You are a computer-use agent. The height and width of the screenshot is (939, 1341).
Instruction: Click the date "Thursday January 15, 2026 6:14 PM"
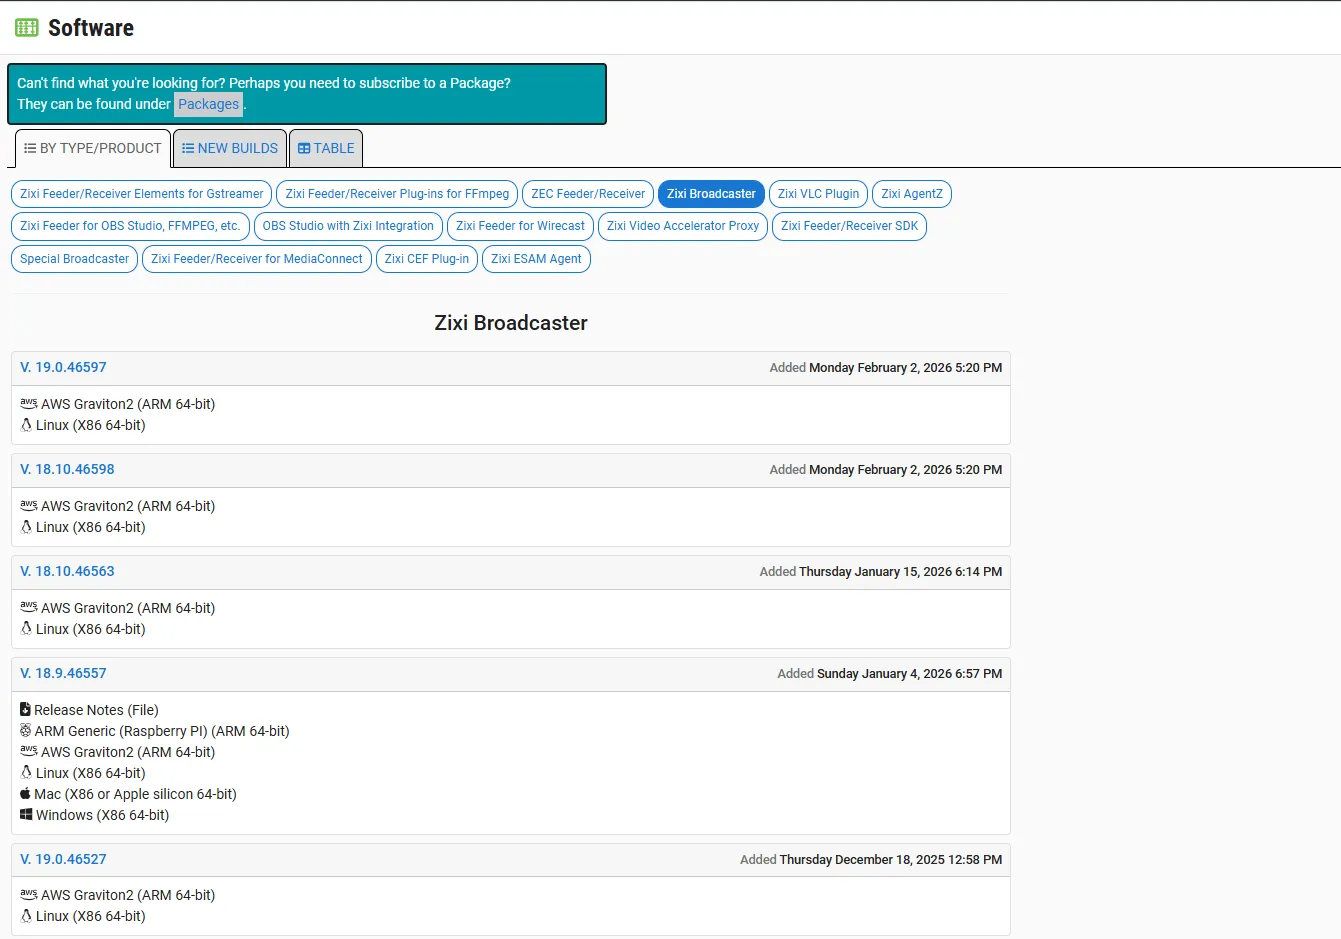(900, 572)
